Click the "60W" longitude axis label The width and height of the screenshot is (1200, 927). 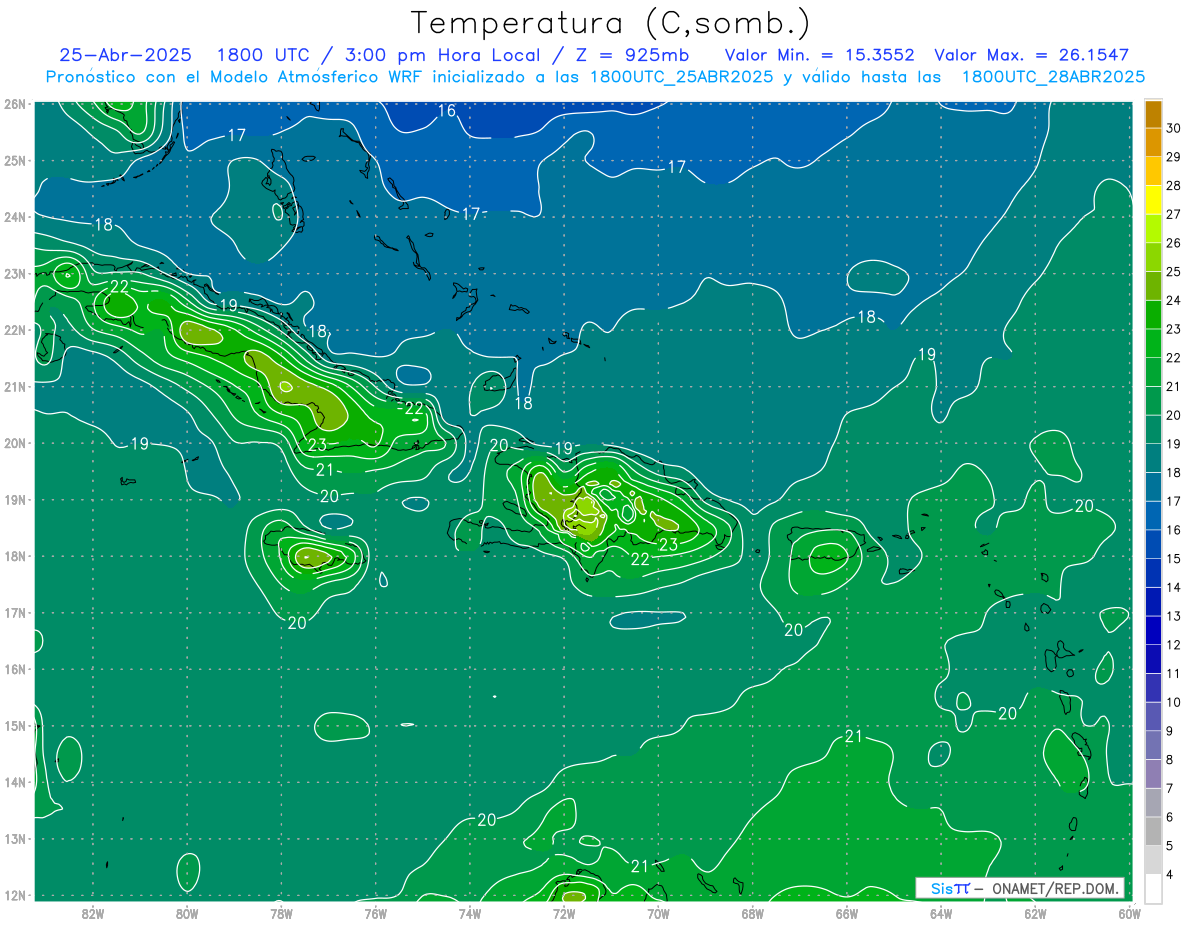(1129, 913)
